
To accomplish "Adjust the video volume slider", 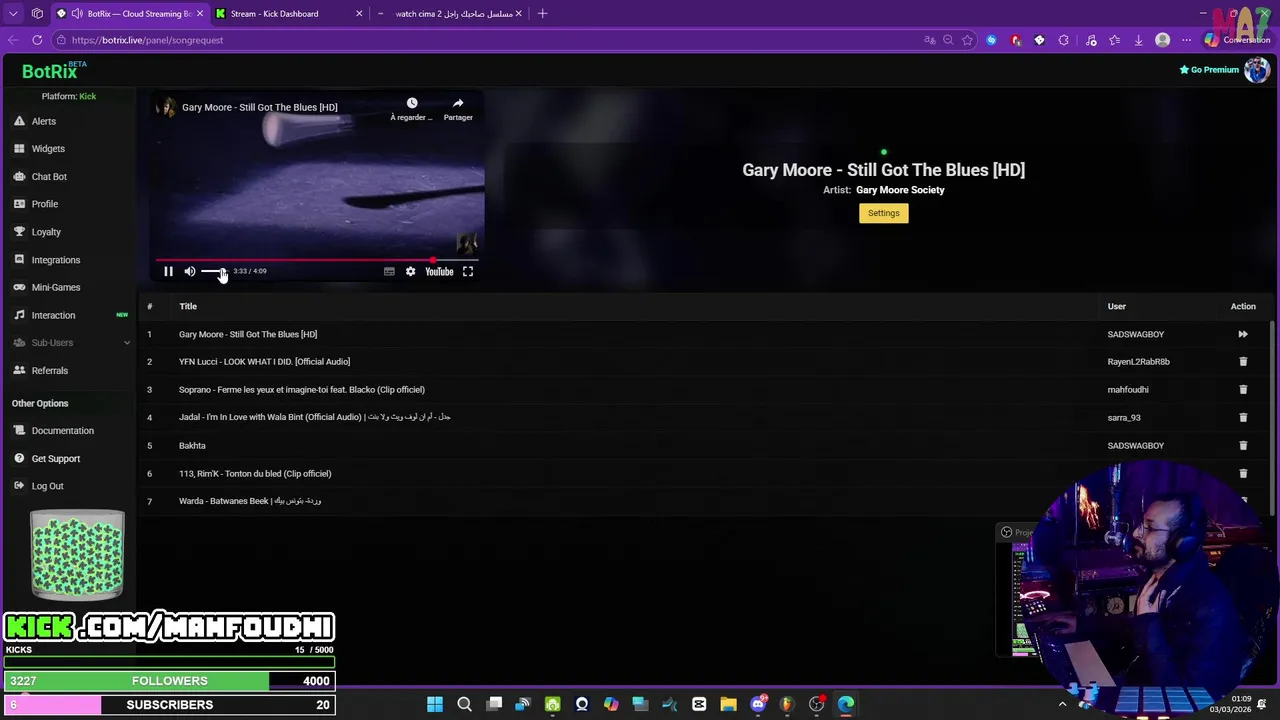I will tap(214, 272).
